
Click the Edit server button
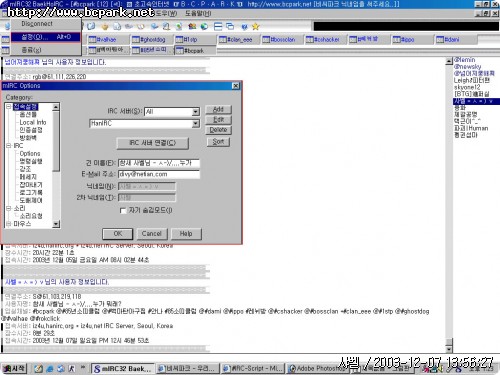218,120
